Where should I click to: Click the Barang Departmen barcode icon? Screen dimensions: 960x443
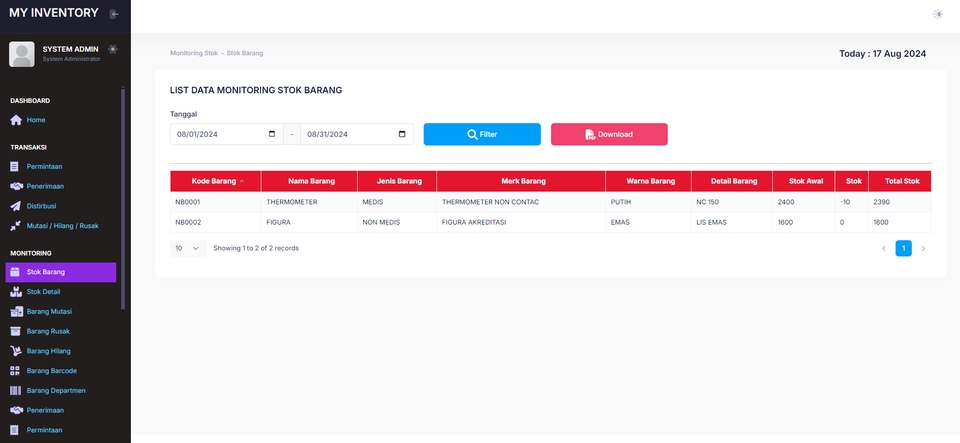(x=15, y=390)
